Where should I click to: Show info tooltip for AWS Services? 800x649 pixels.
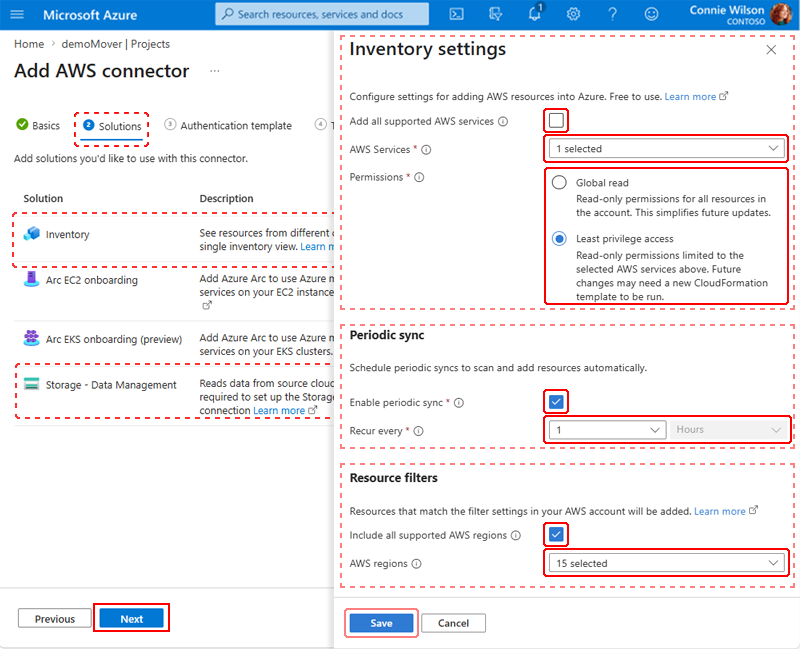click(x=426, y=149)
